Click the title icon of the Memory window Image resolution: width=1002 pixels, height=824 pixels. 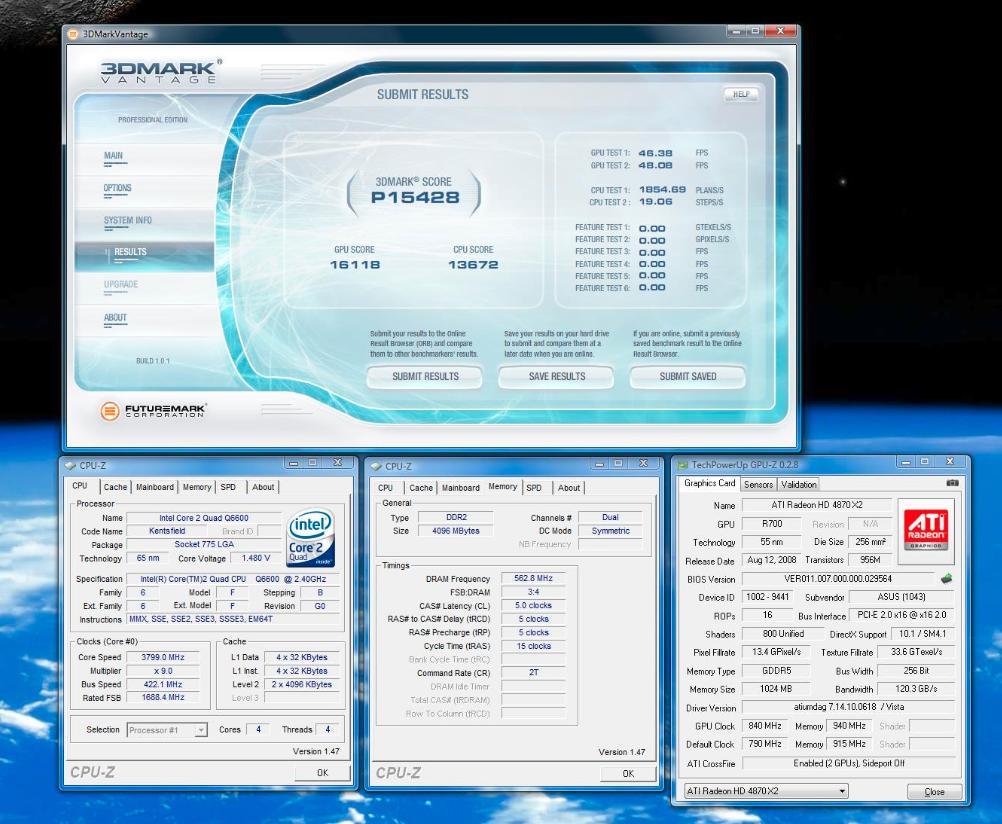(376, 467)
